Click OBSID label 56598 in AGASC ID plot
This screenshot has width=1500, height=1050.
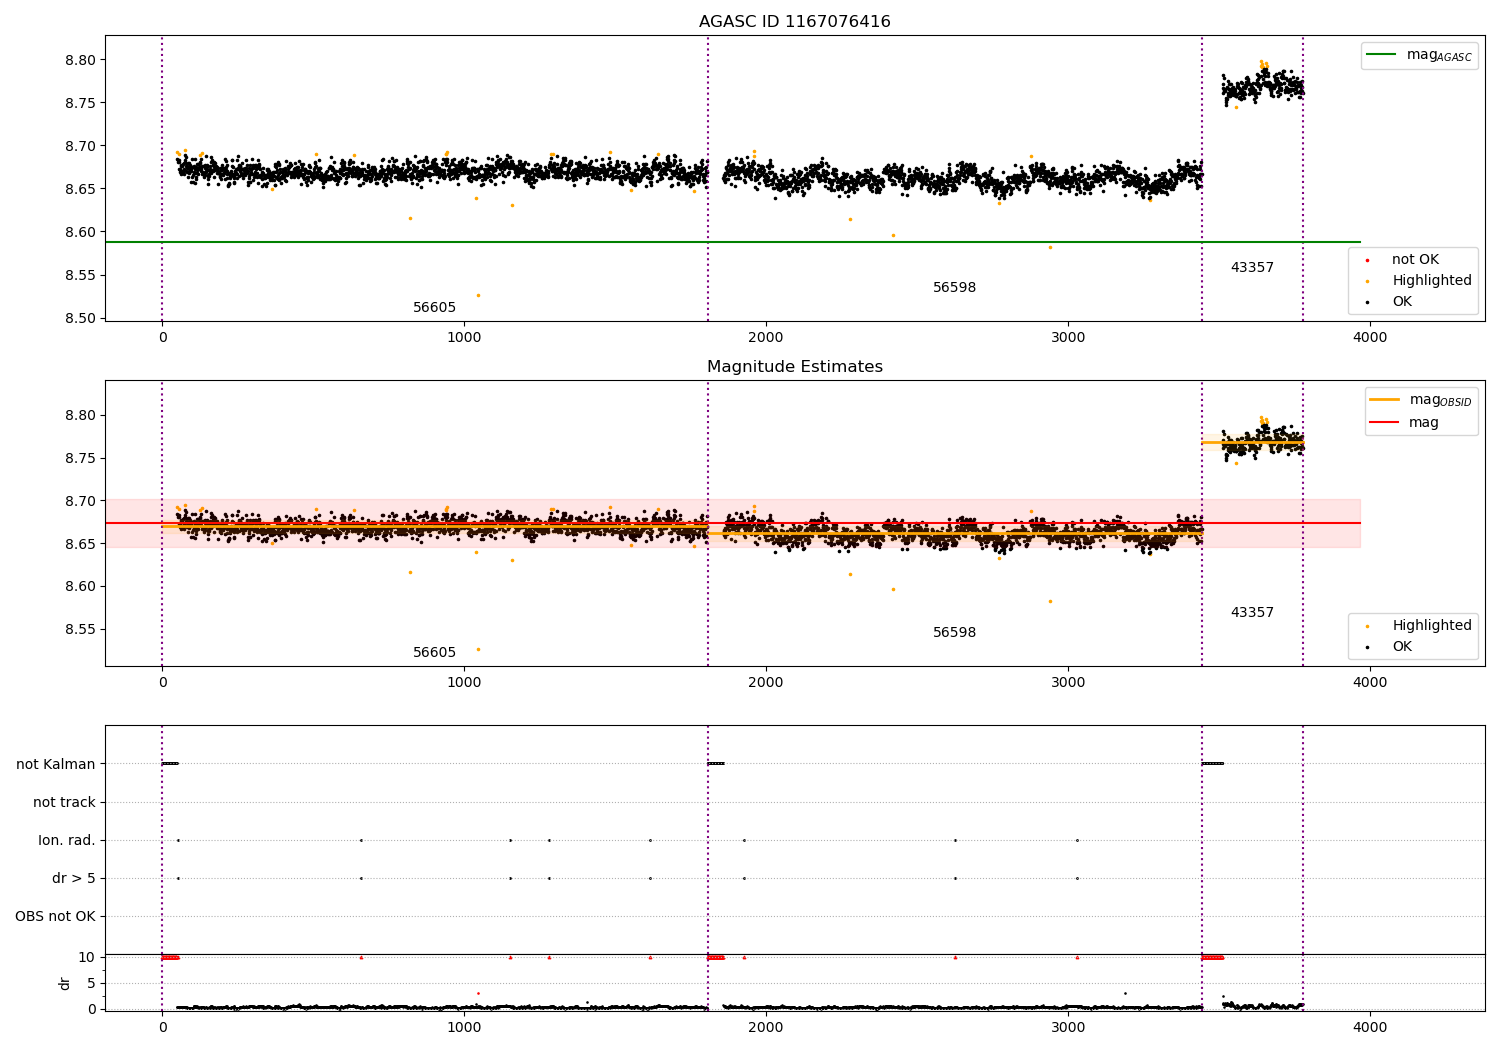[x=954, y=287]
